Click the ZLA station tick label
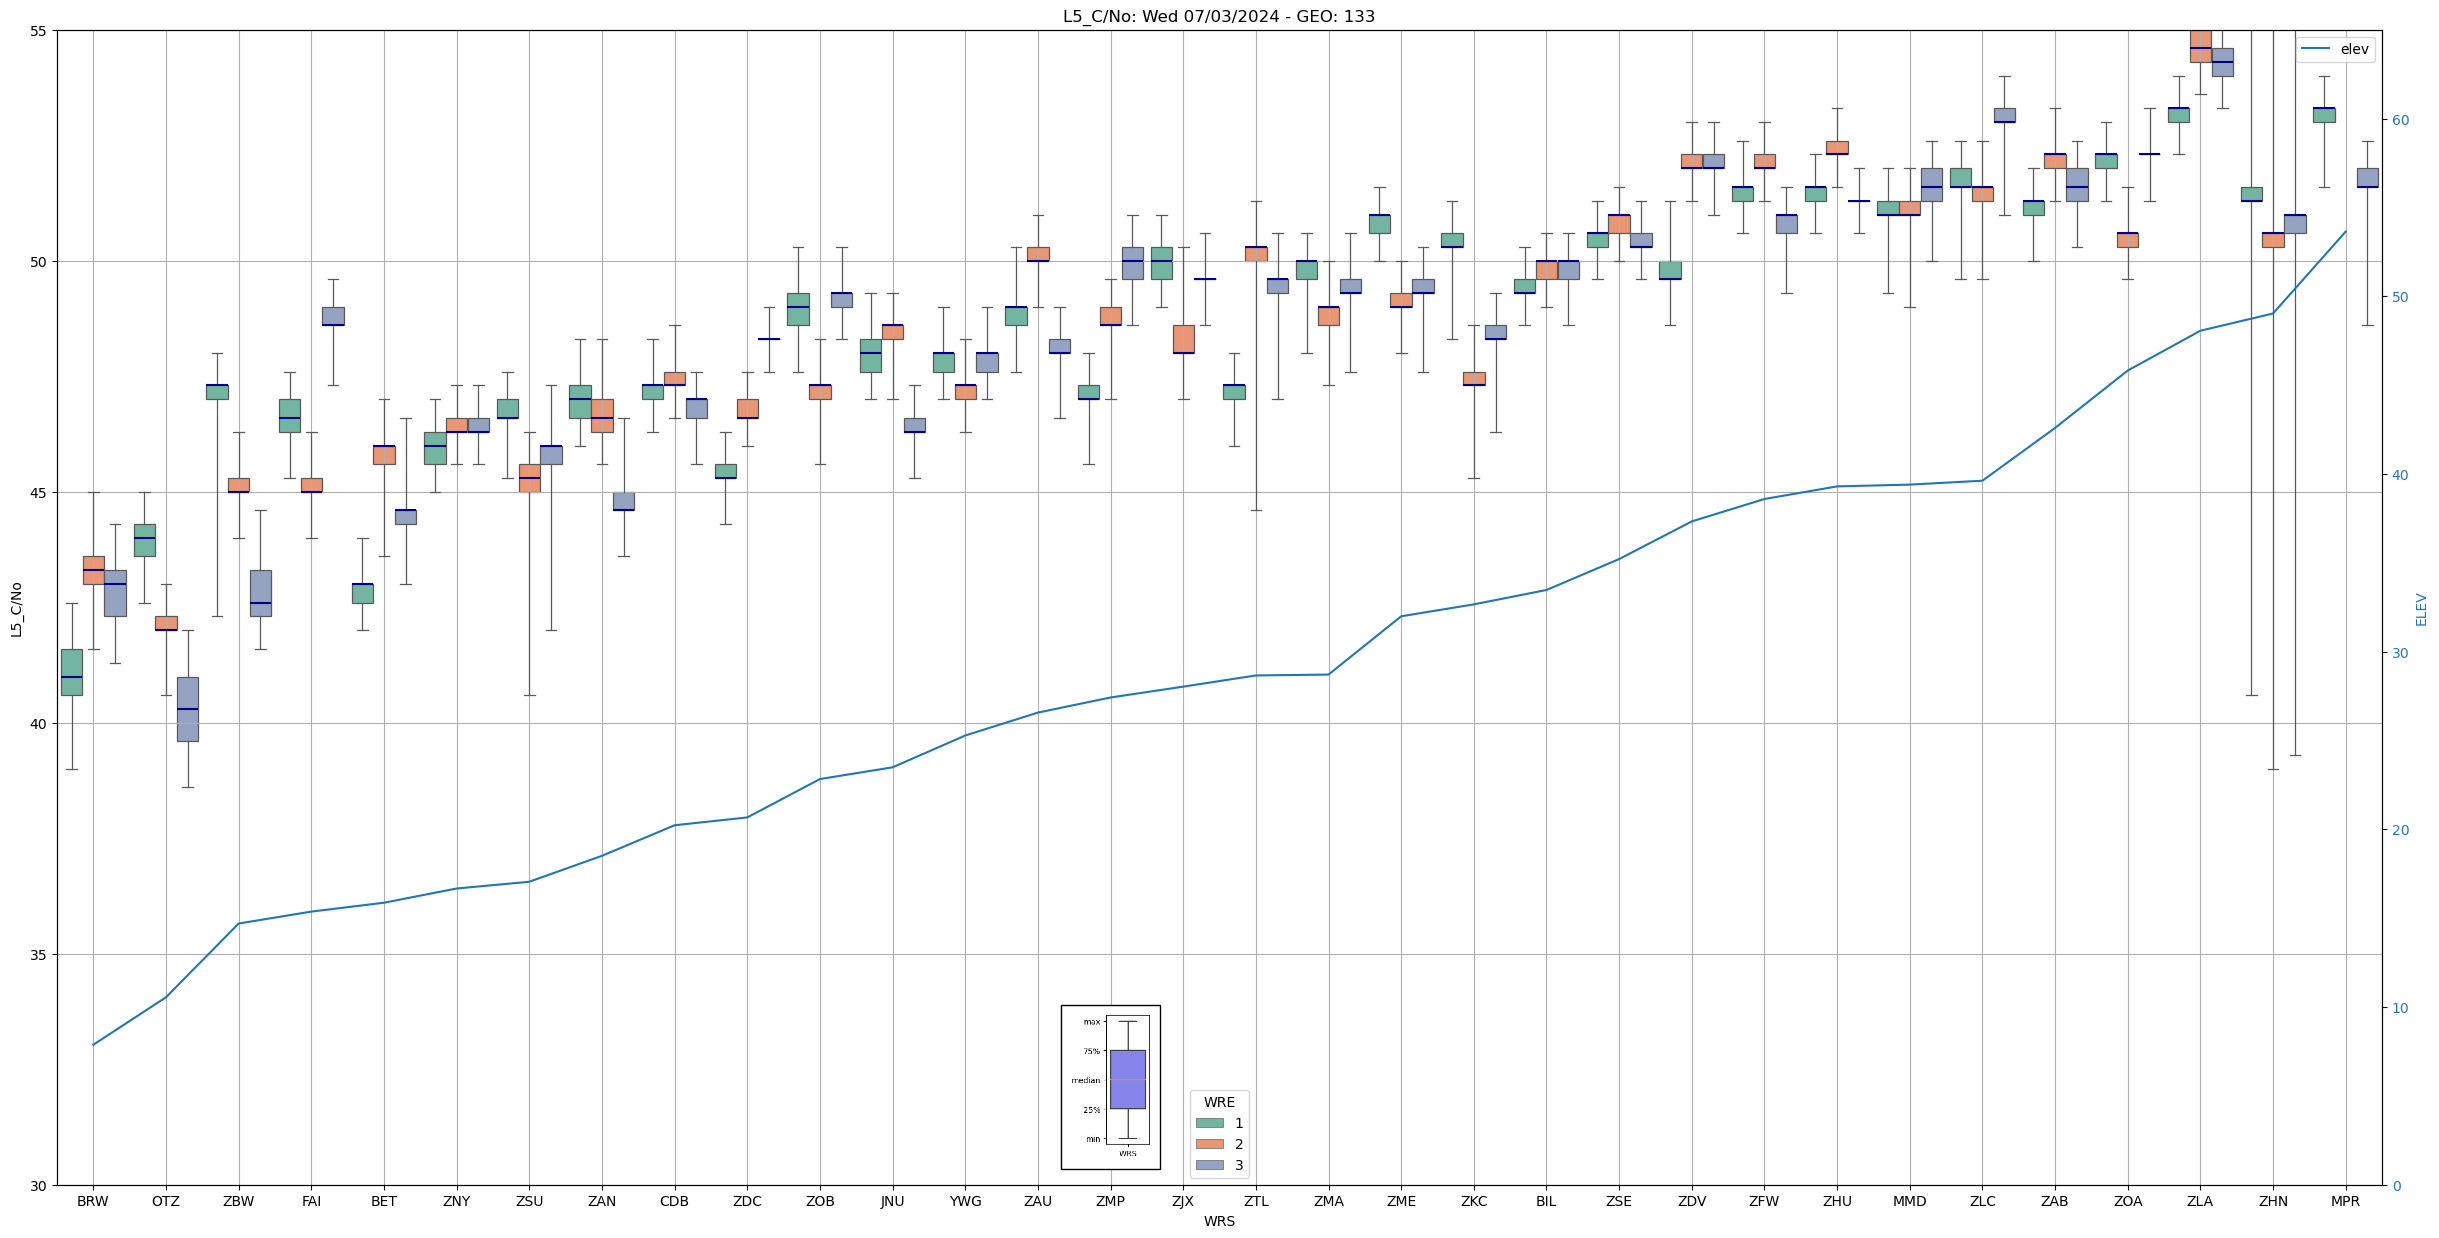The height and width of the screenshot is (1238, 2439). (2200, 1201)
